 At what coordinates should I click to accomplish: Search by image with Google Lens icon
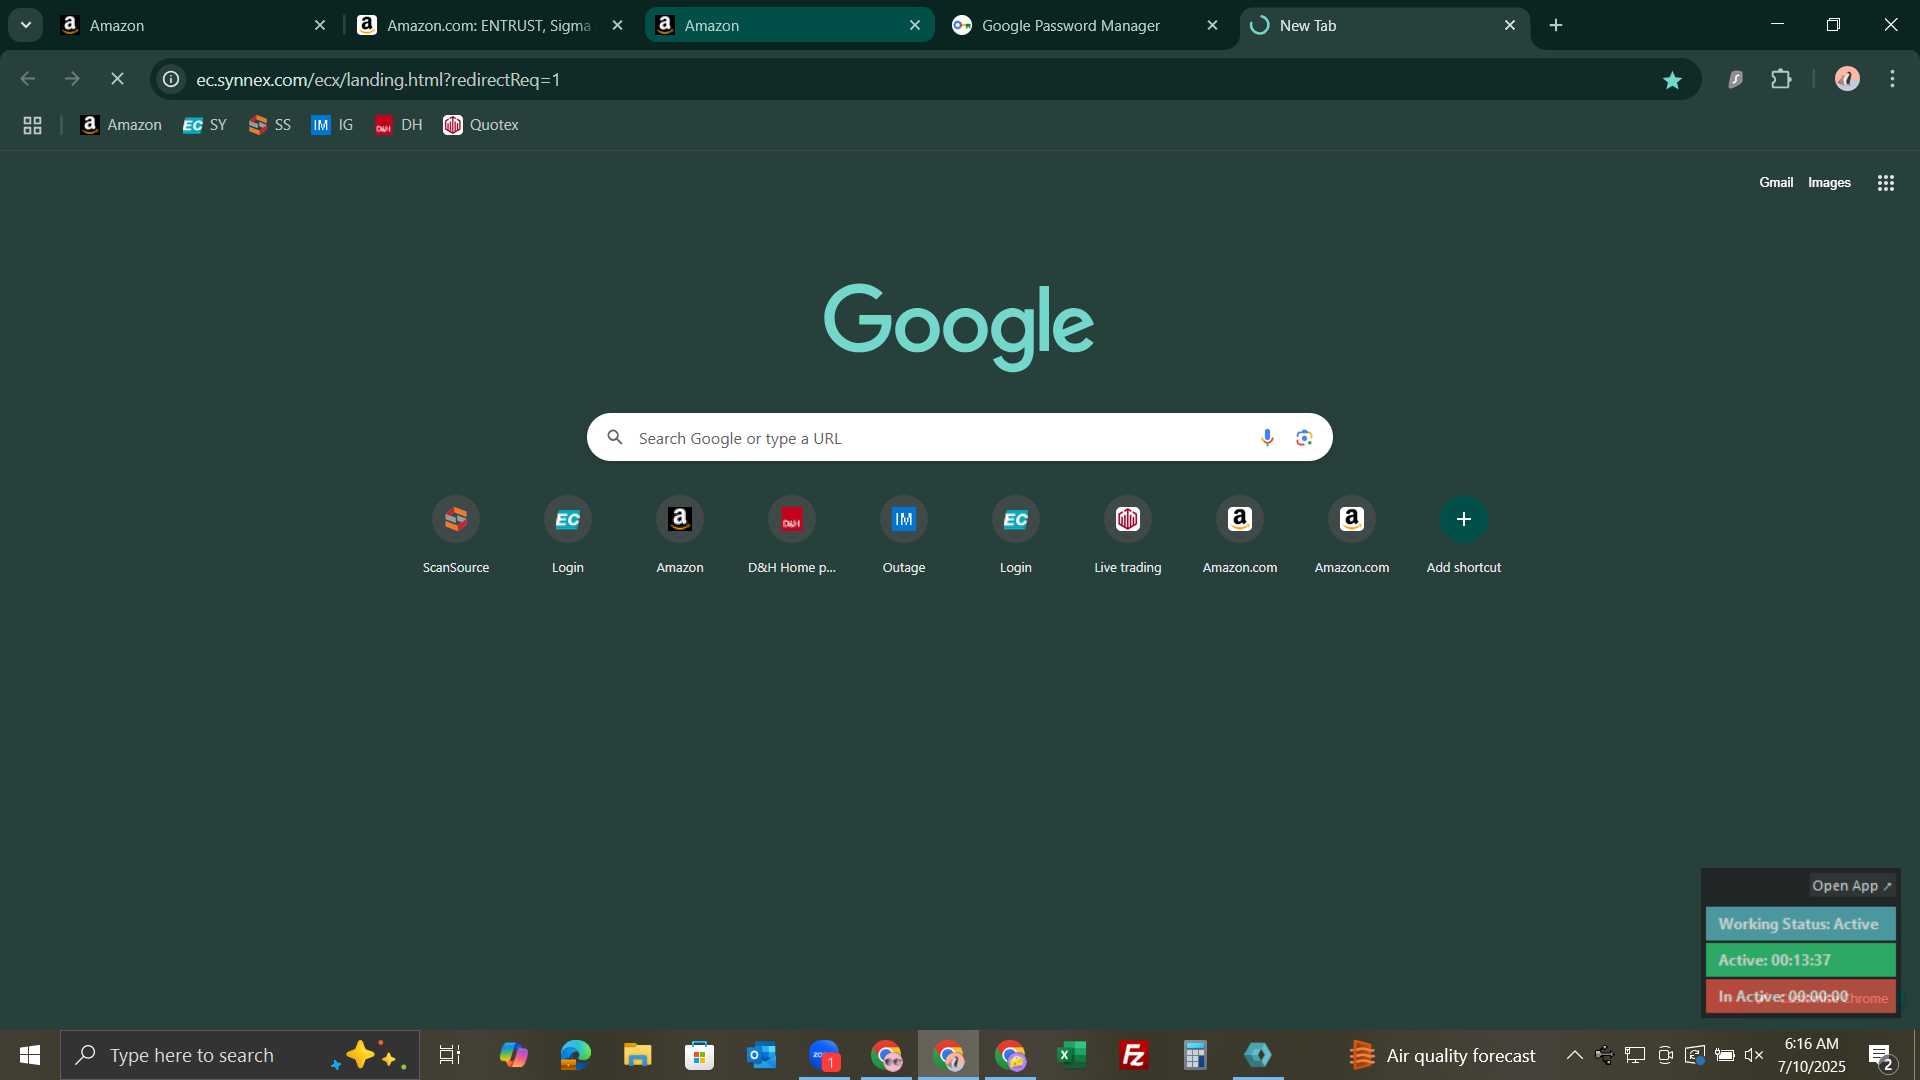(1304, 437)
